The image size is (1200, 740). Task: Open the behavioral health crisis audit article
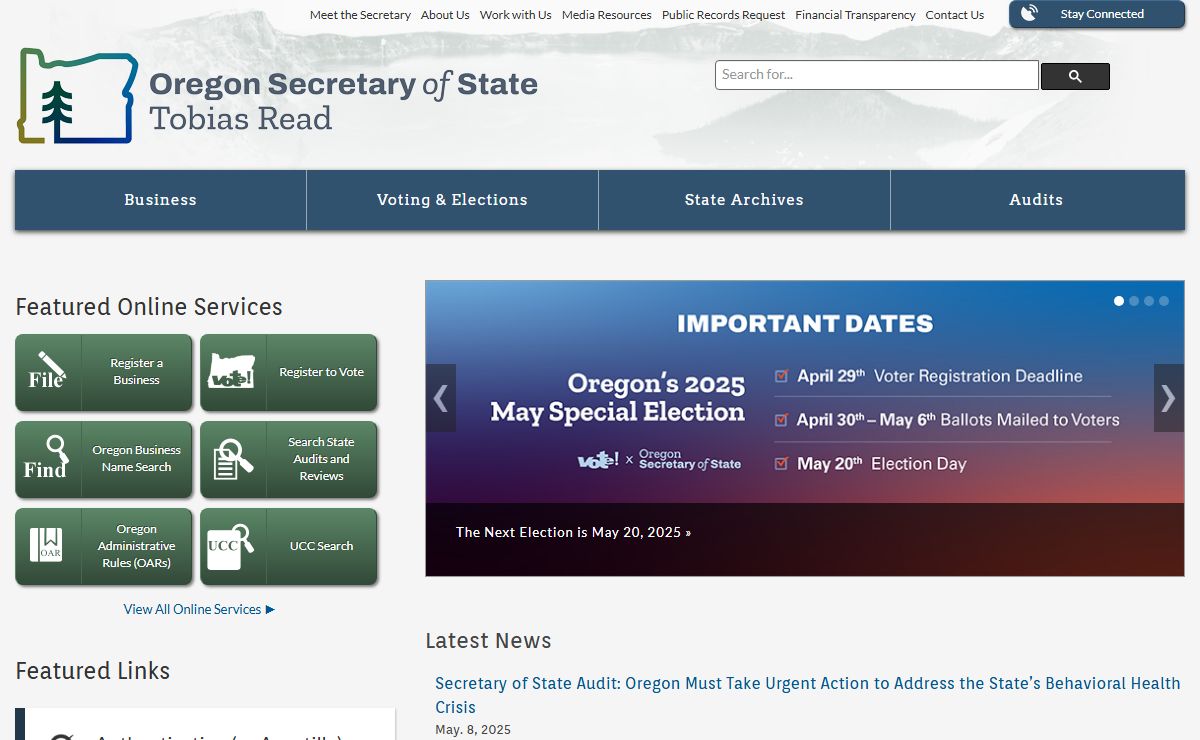tap(808, 695)
